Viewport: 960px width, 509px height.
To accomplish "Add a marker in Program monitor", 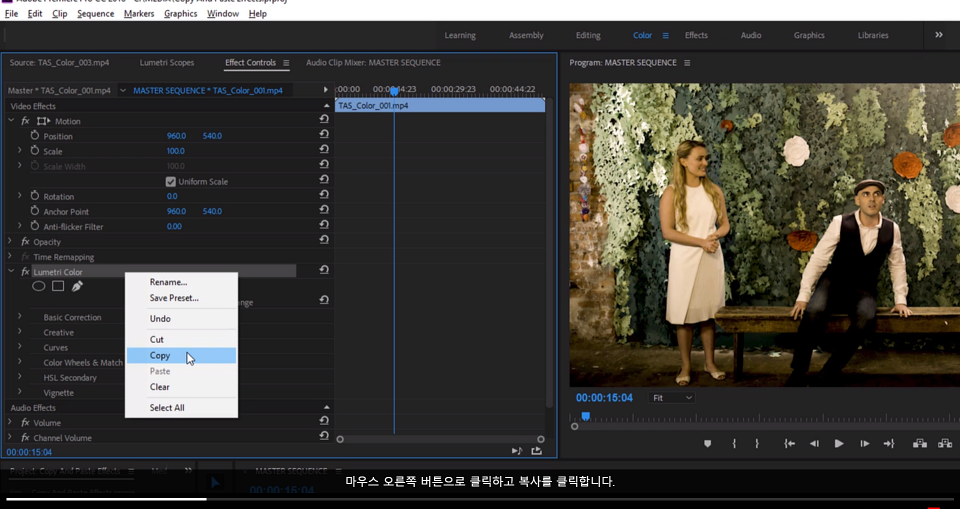I will pos(708,443).
